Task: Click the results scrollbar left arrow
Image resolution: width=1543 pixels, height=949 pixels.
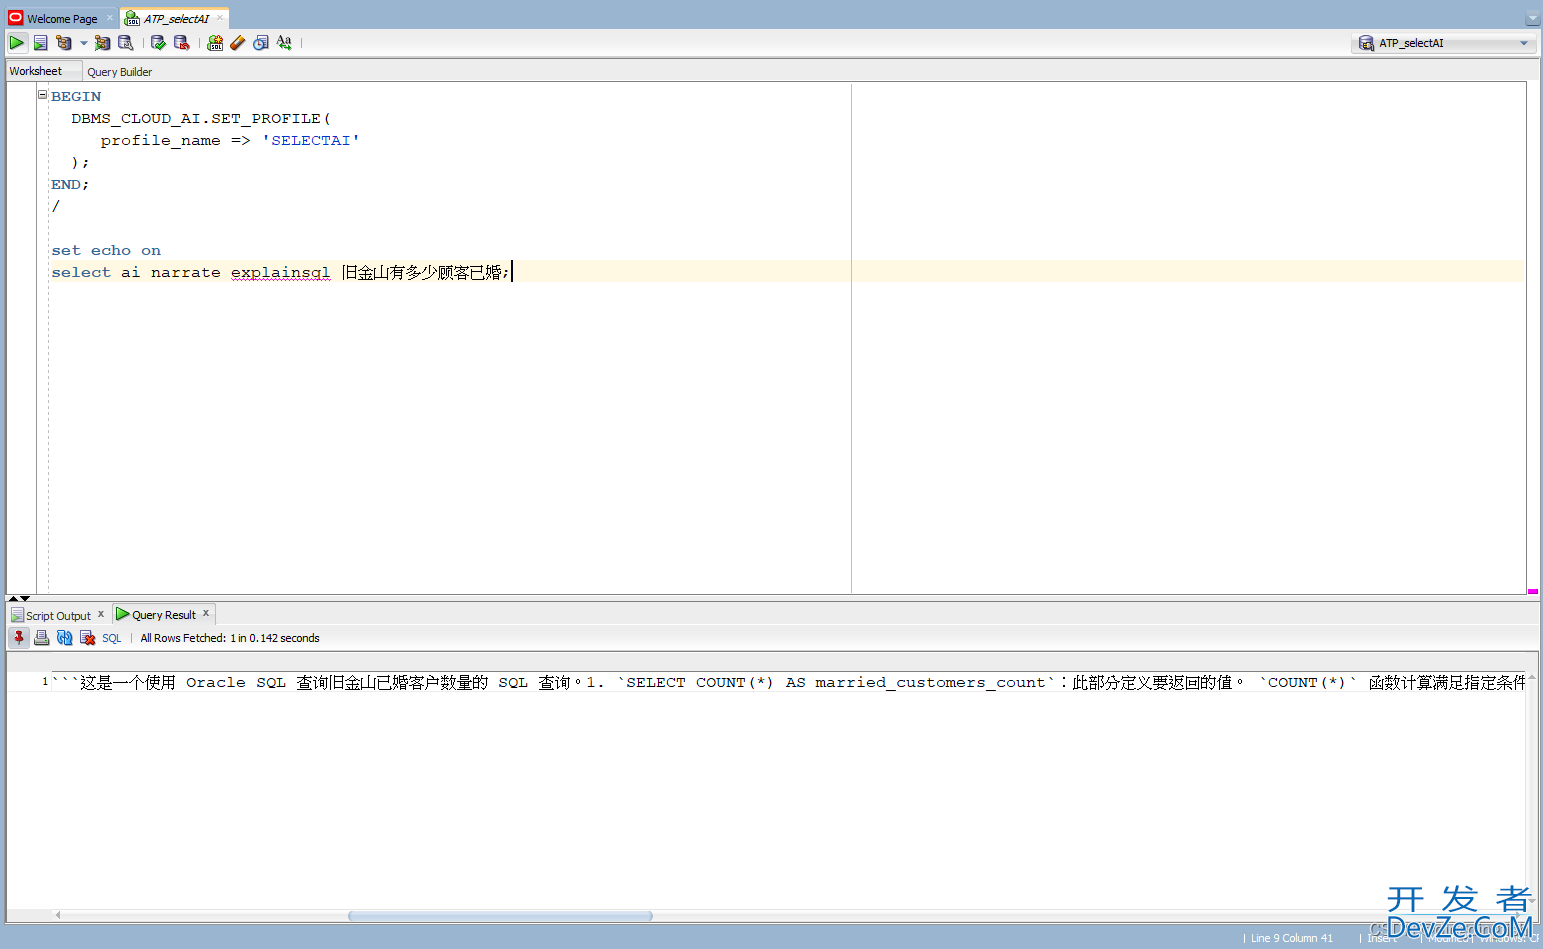Action: coord(58,915)
